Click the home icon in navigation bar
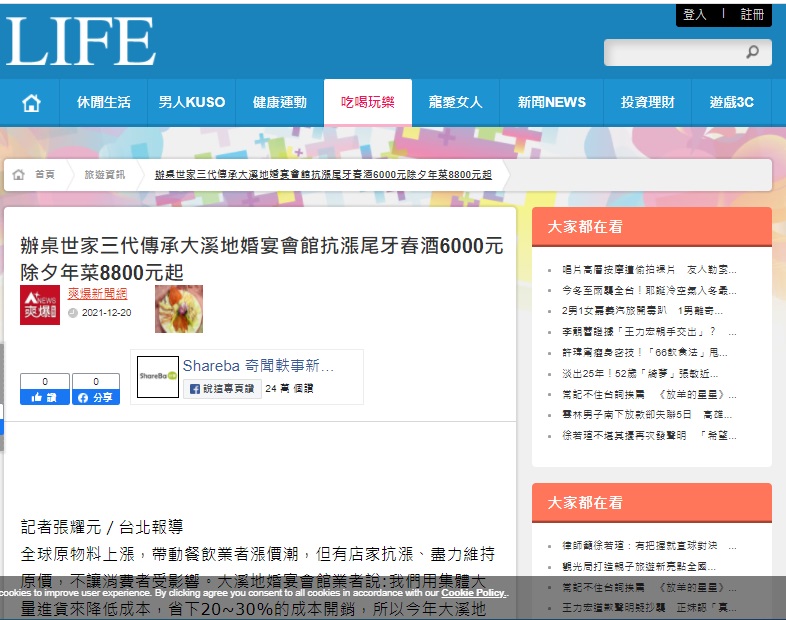 [31, 102]
